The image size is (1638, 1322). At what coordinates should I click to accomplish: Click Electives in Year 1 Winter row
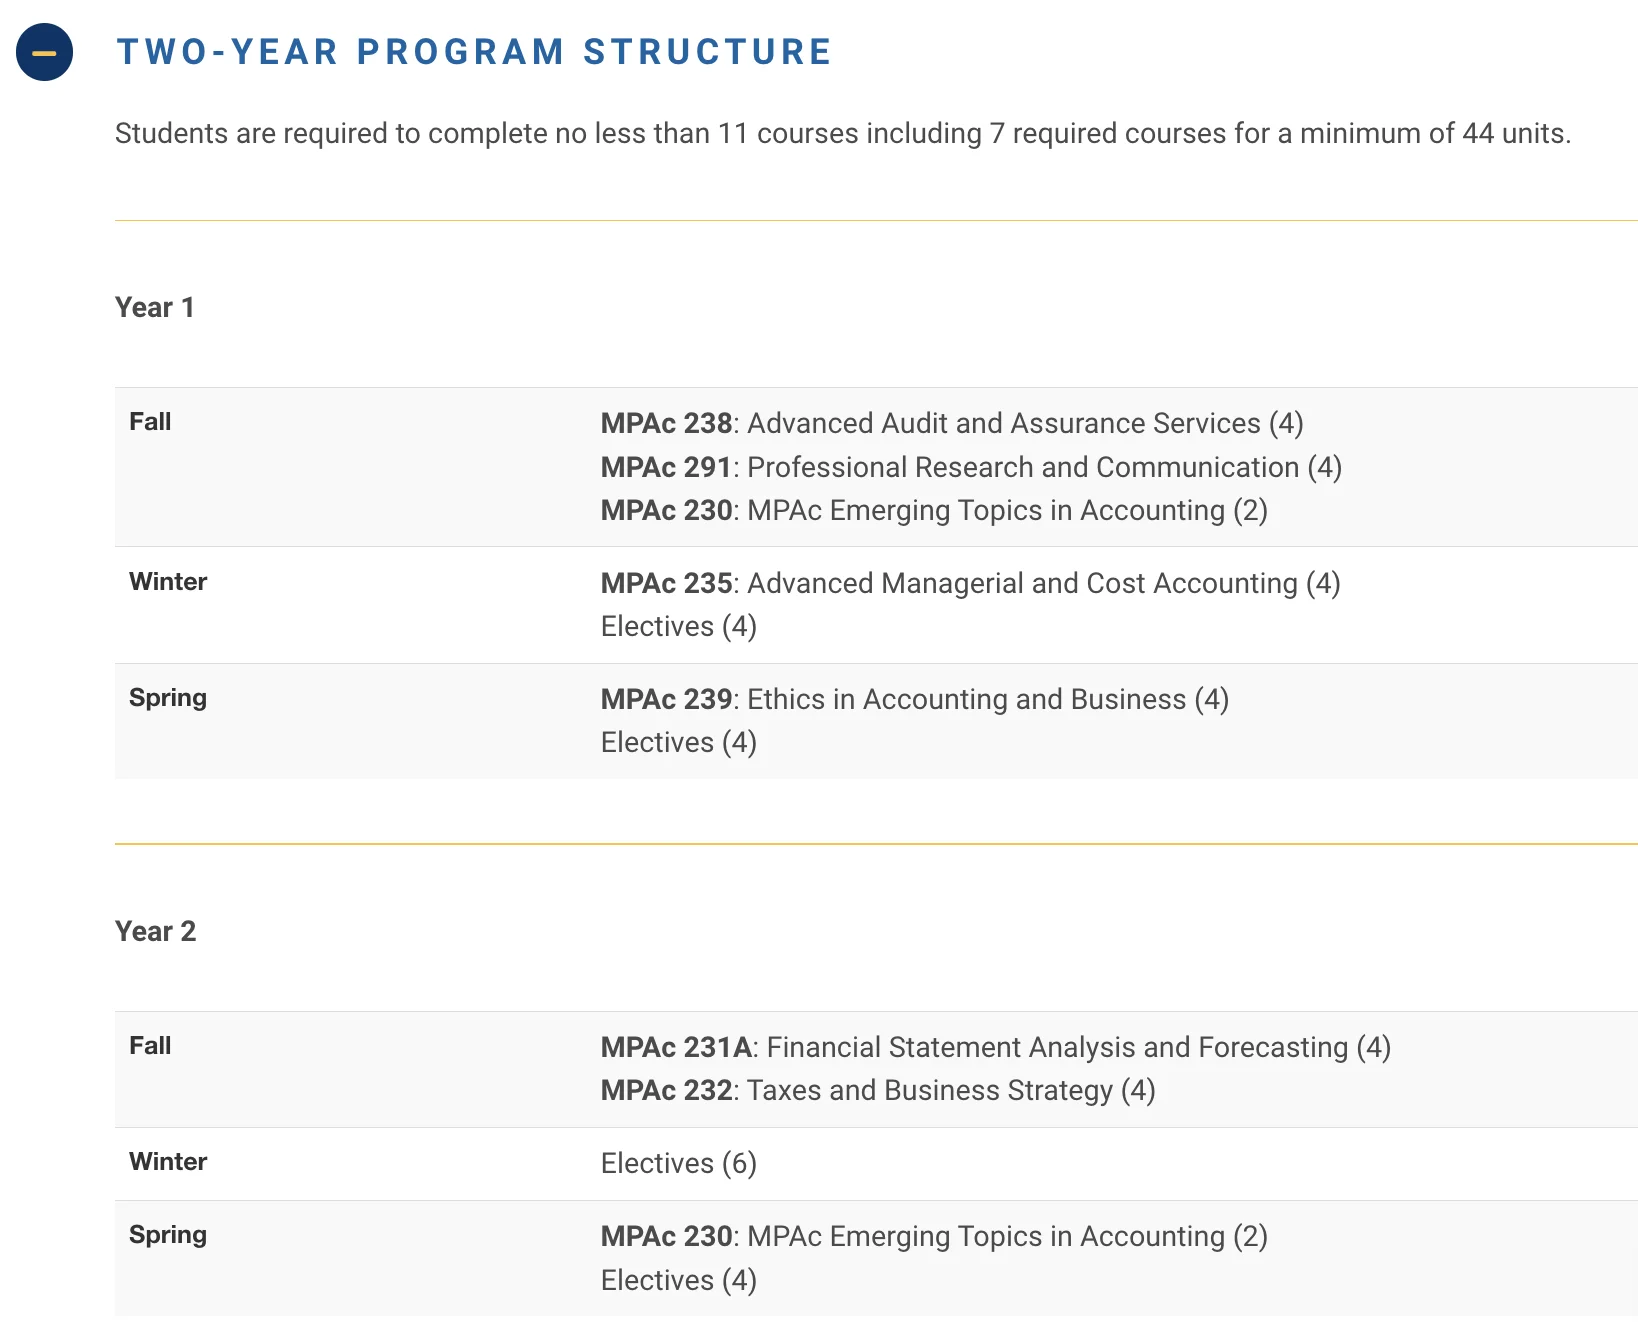pos(678,626)
